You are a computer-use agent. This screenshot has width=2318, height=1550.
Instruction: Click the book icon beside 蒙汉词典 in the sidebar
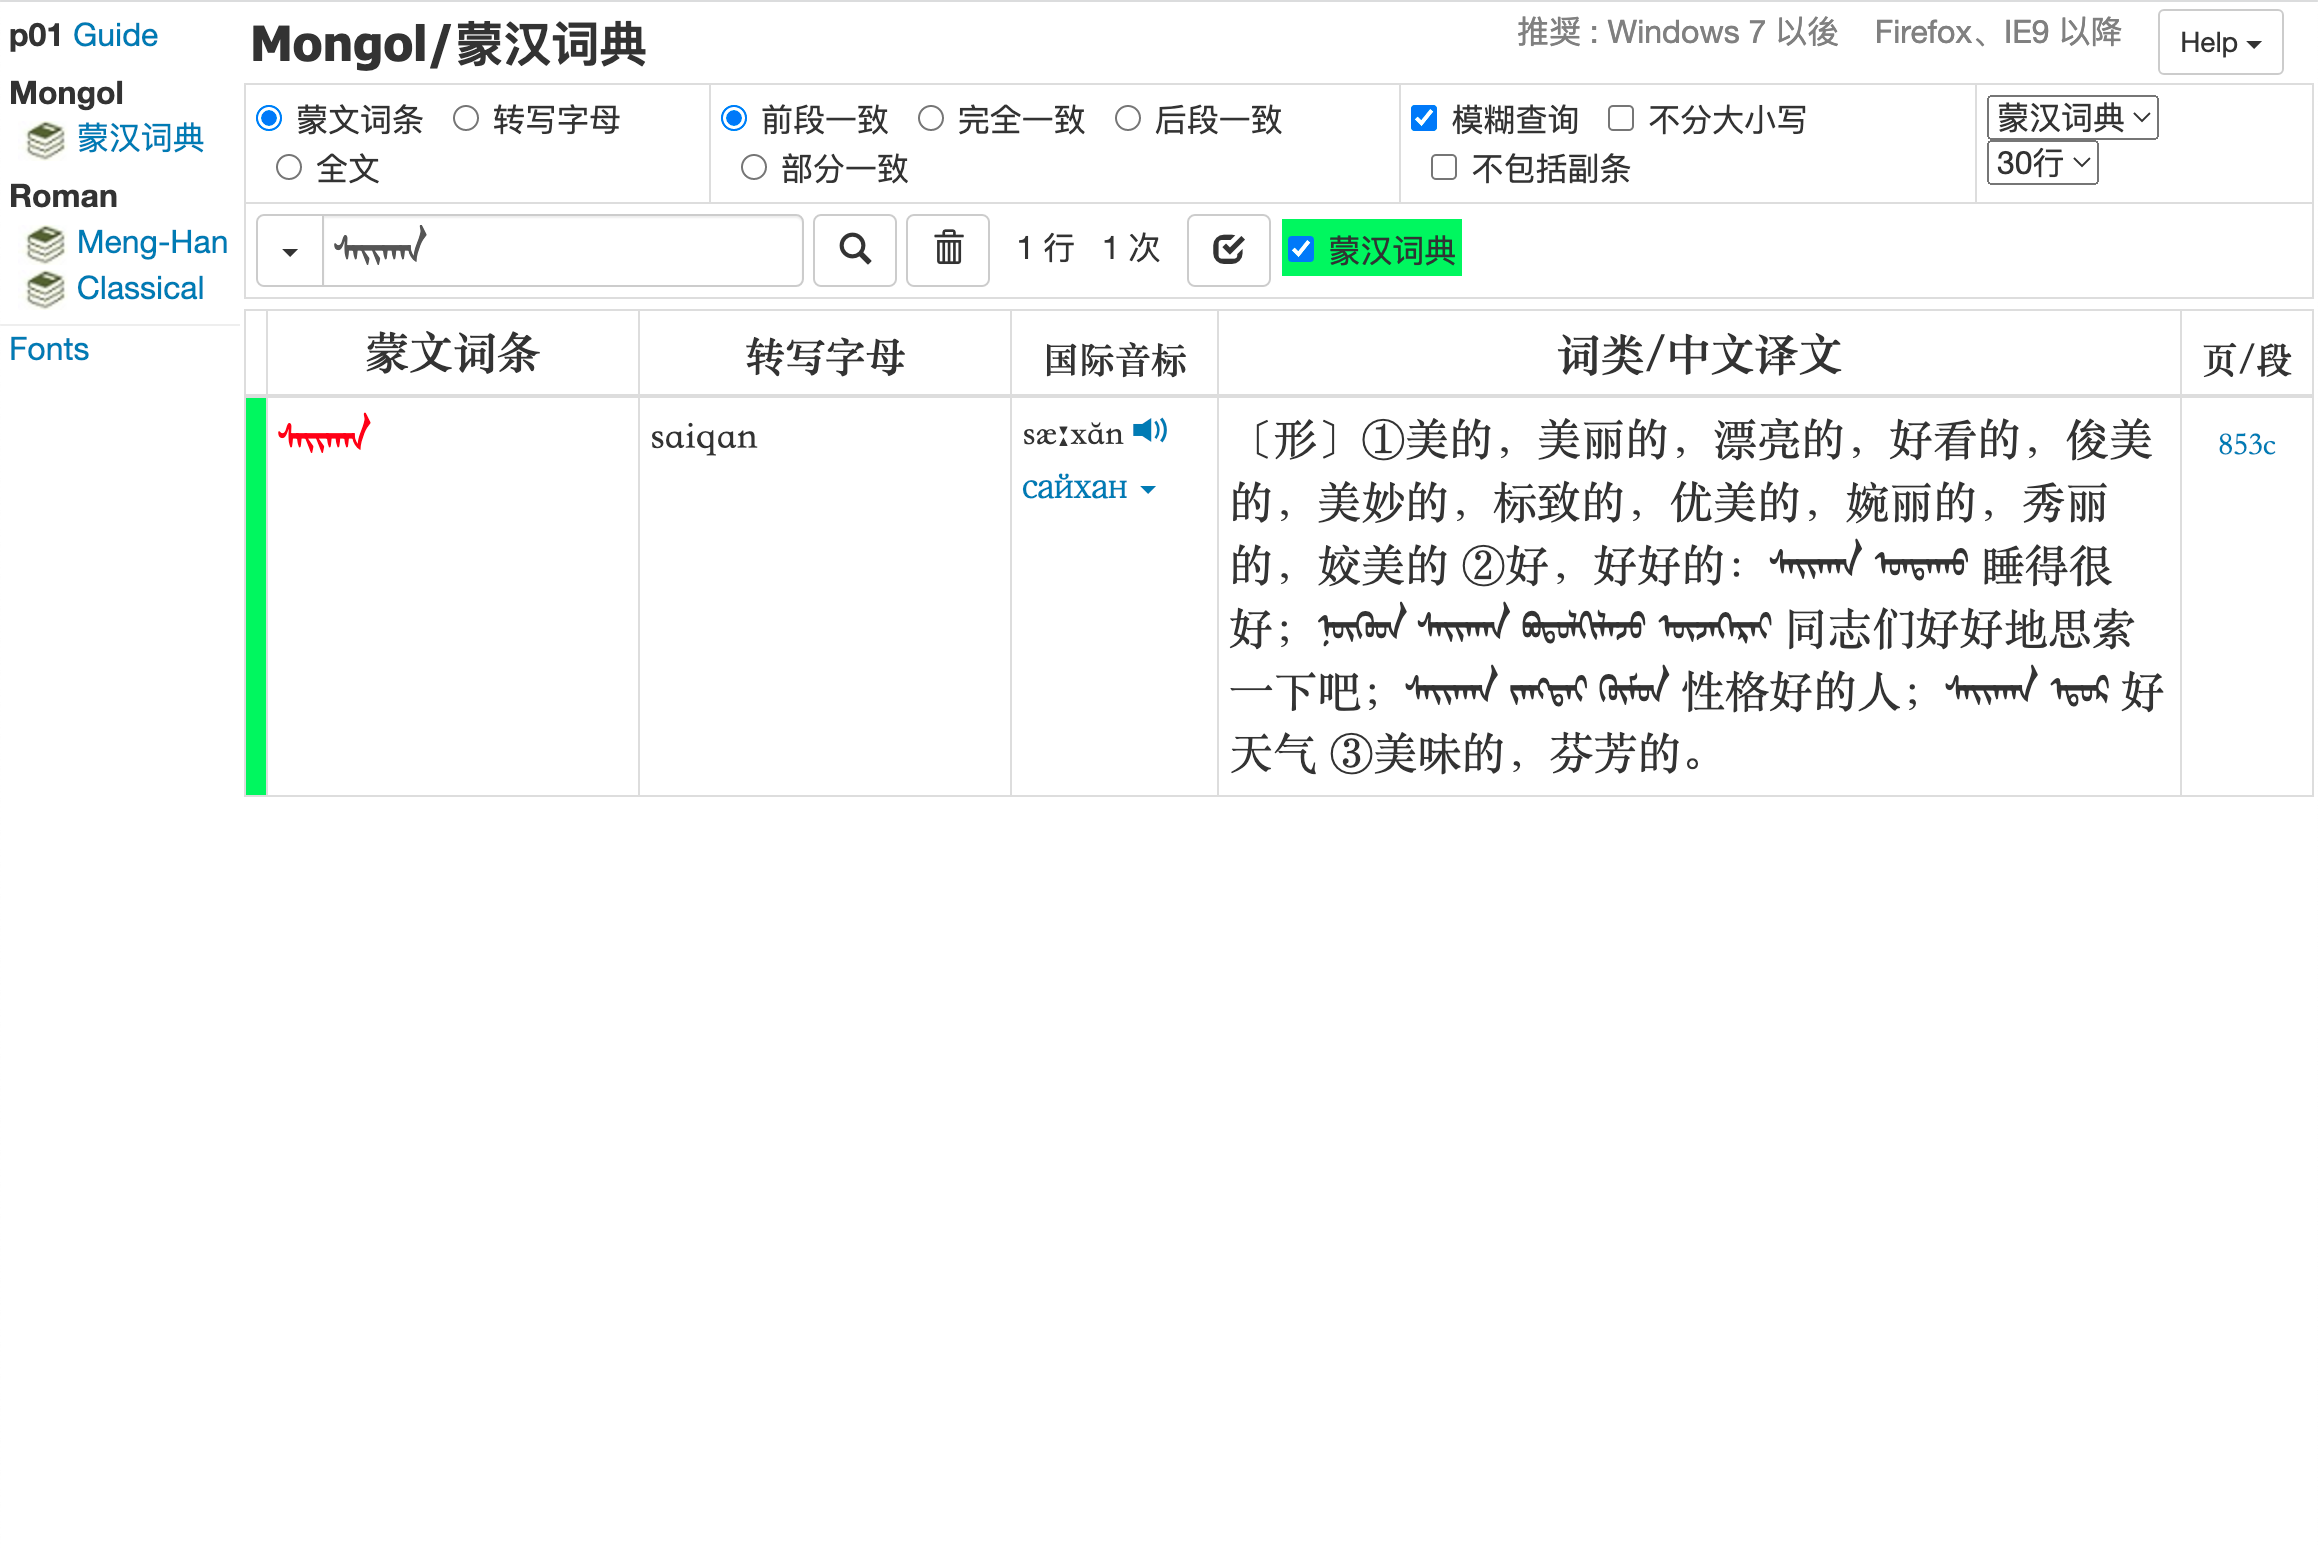(x=44, y=140)
